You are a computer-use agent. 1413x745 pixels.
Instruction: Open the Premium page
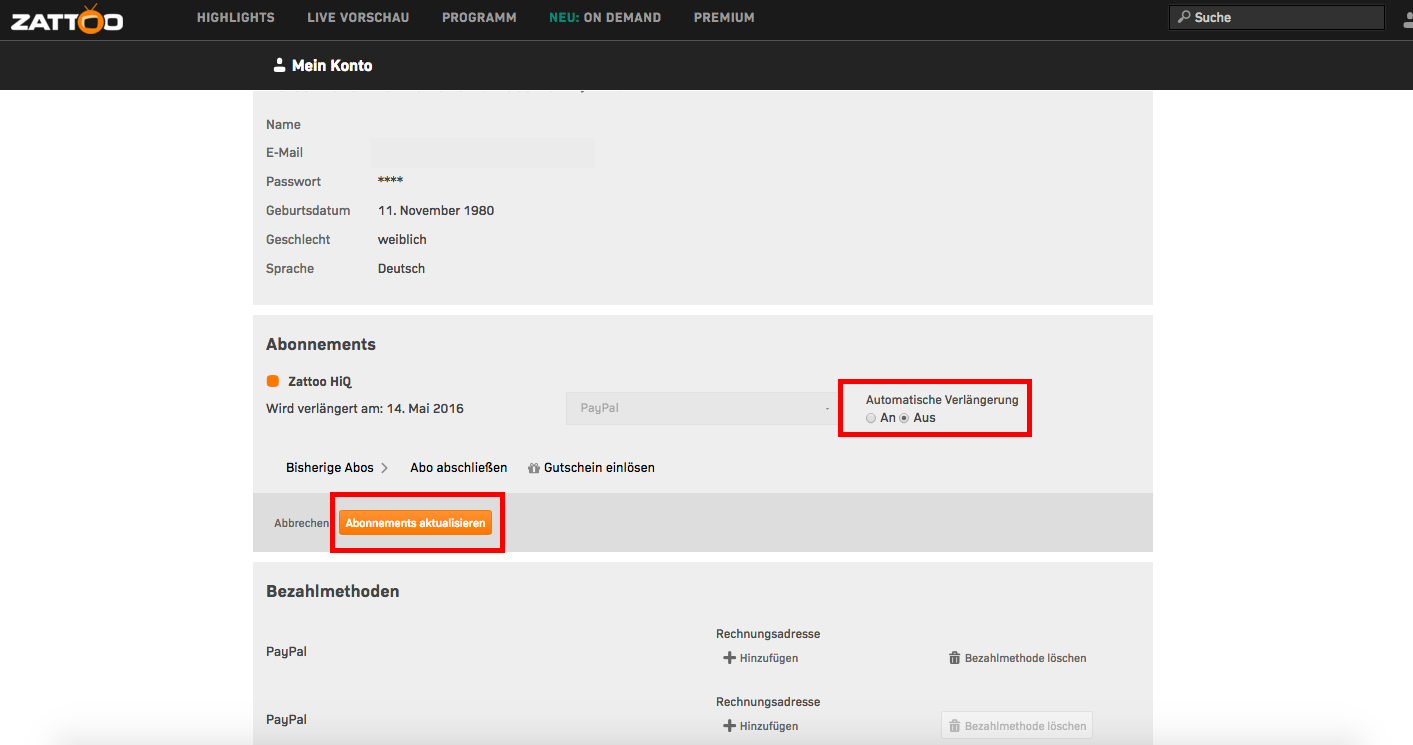tap(724, 18)
